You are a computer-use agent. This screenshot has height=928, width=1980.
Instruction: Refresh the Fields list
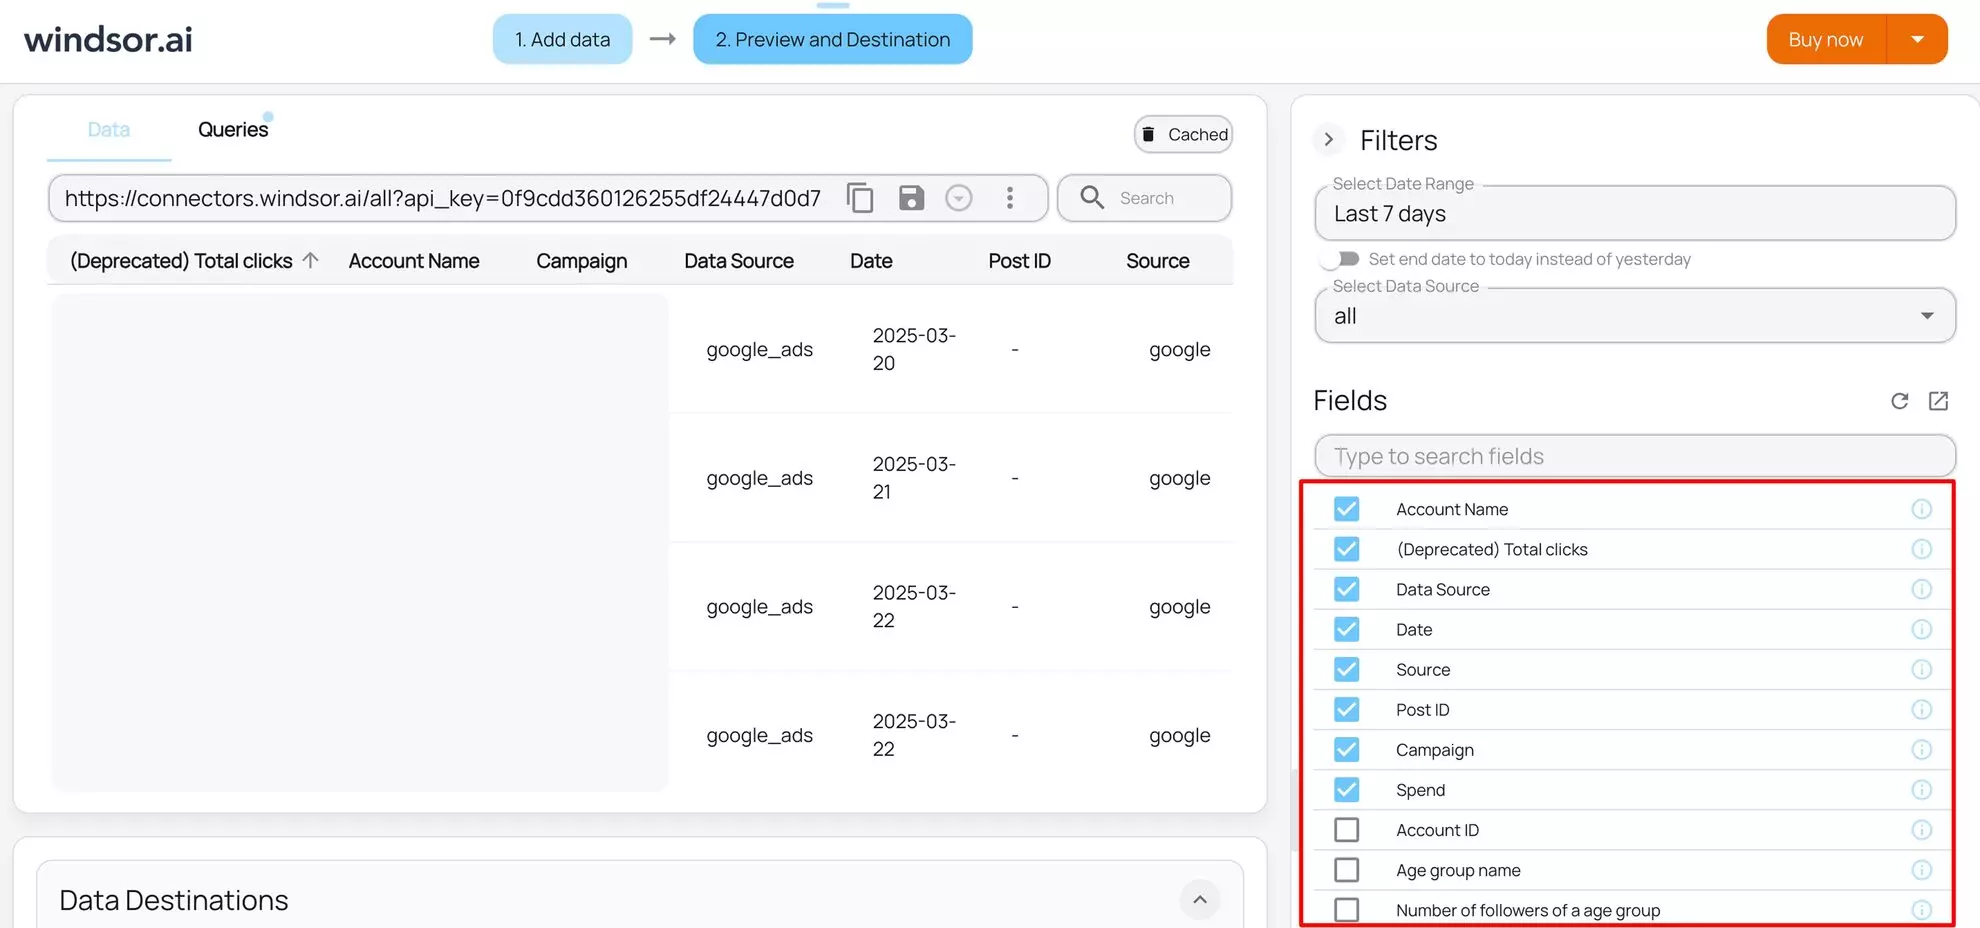1900,401
